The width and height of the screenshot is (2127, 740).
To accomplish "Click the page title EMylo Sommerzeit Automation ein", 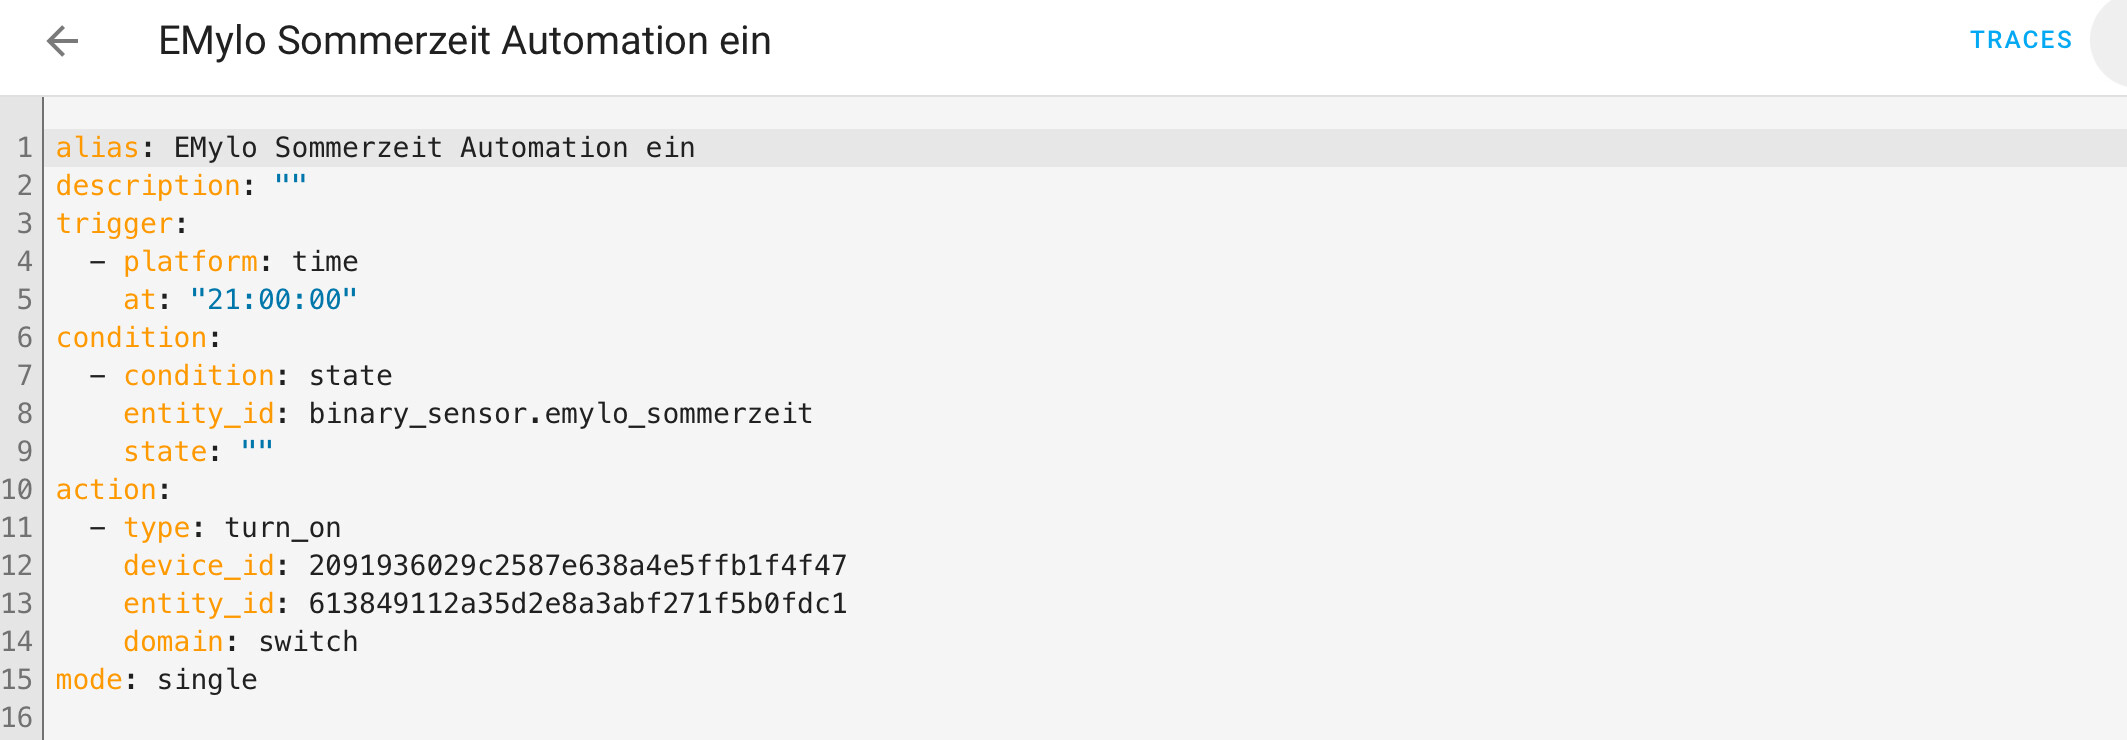I will click(x=464, y=41).
